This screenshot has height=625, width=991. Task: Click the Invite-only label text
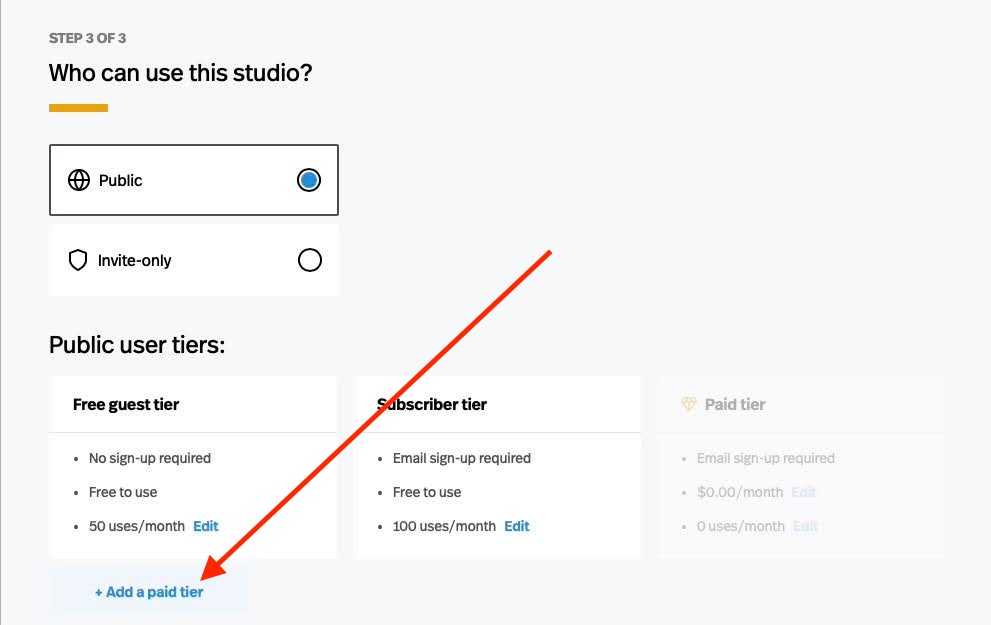tap(134, 261)
